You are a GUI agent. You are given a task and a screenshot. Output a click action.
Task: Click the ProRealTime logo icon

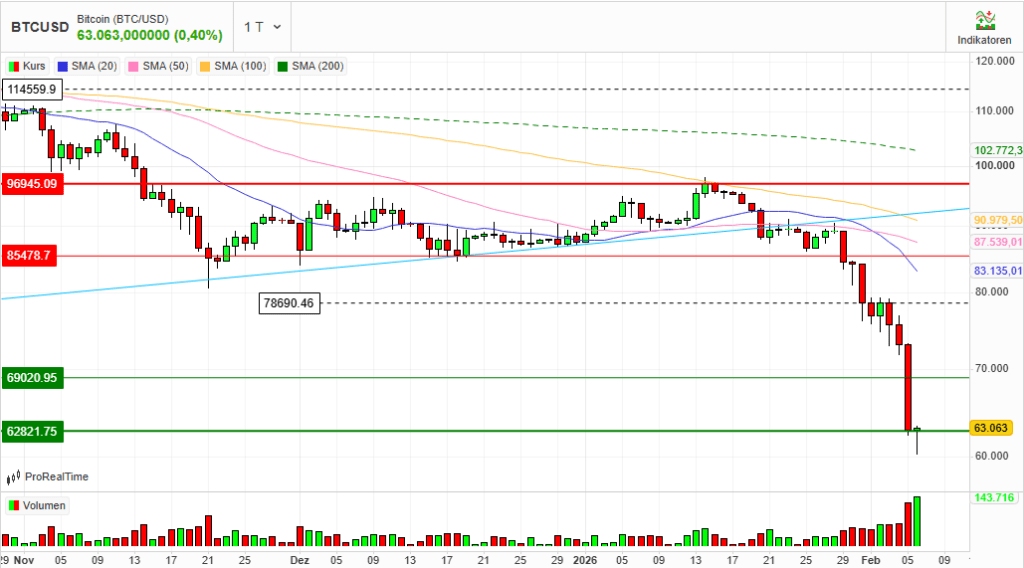click(x=14, y=478)
